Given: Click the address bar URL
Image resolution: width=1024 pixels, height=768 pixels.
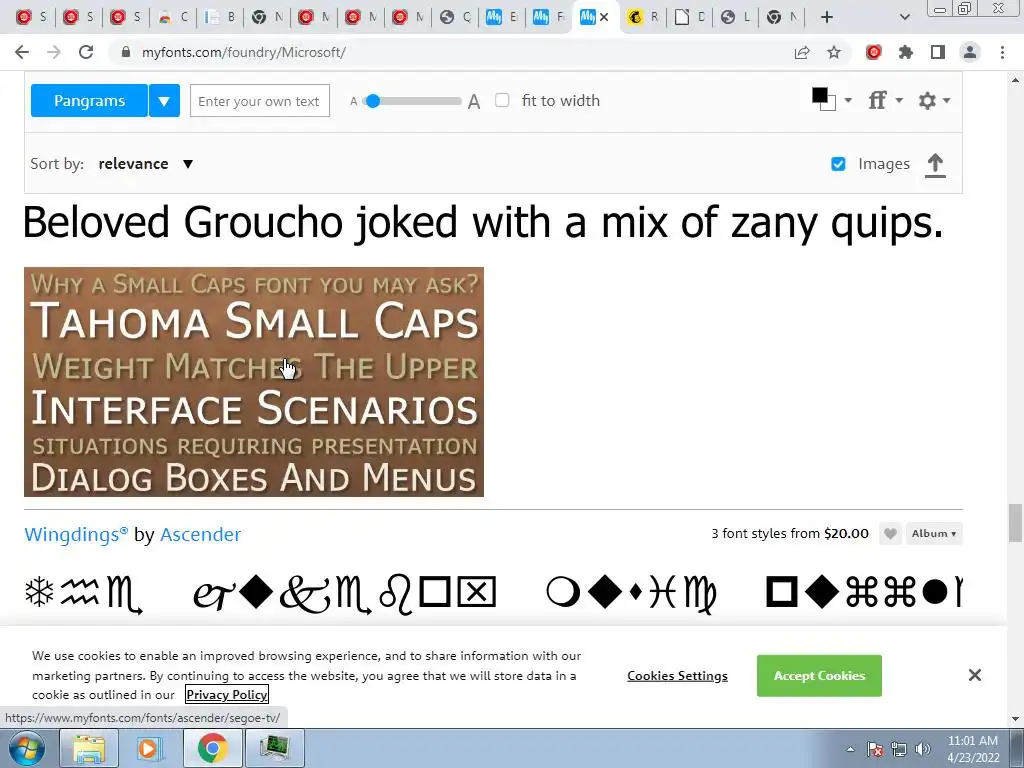Looking at the screenshot, I should [x=244, y=52].
